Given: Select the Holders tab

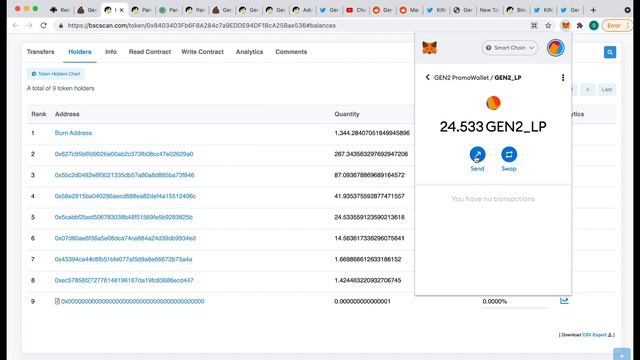Looking at the screenshot, I should point(80,52).
